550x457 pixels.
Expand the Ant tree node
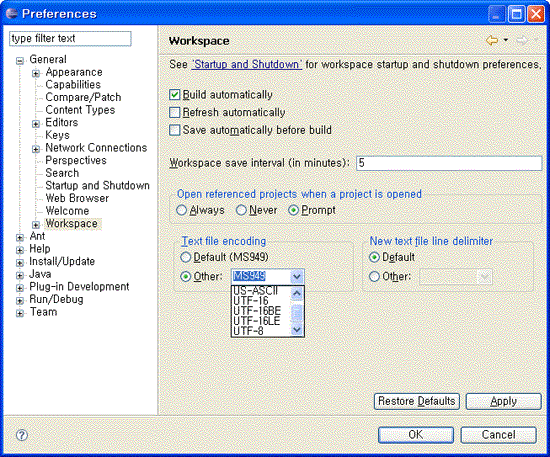[20, 237]
